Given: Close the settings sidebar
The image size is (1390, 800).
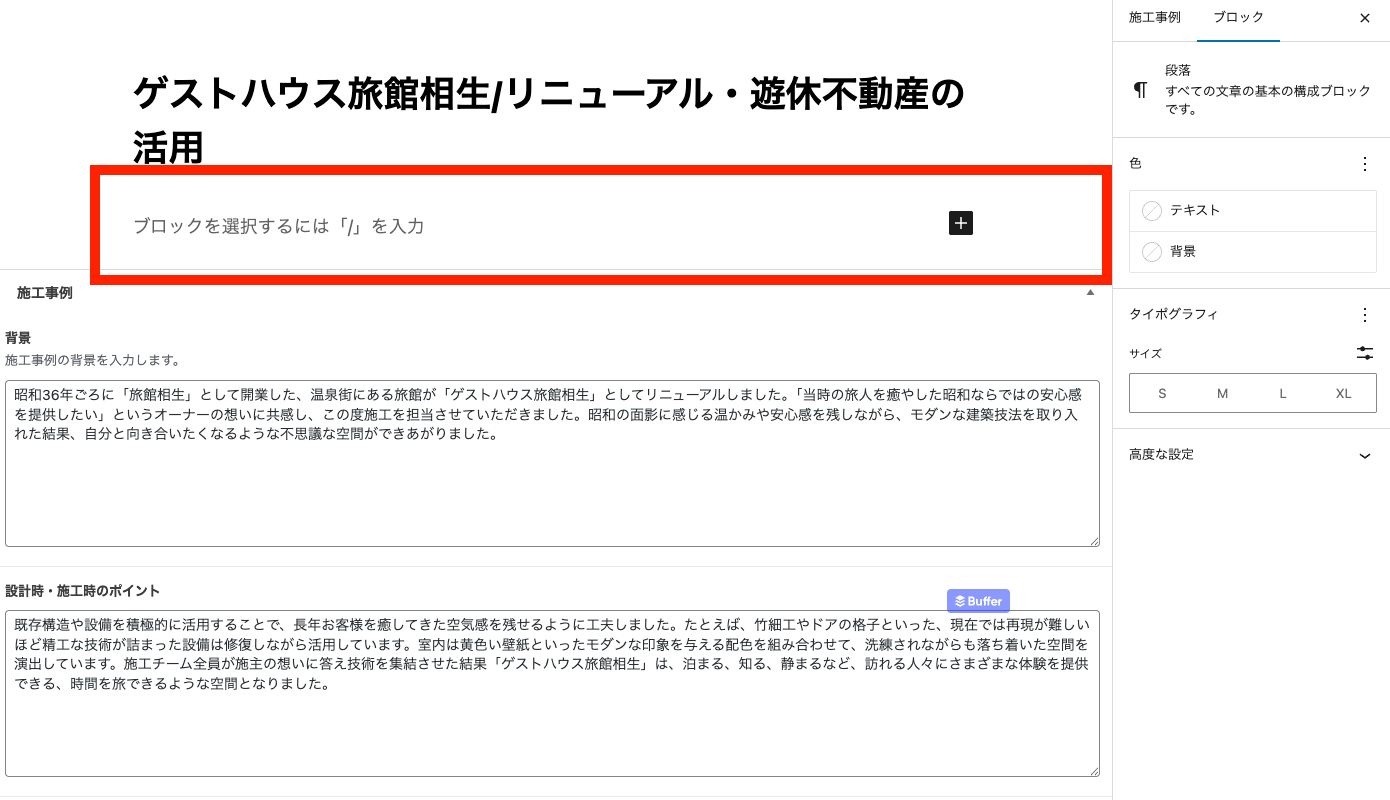Looking at the screenshot, I should point(1365,18).
